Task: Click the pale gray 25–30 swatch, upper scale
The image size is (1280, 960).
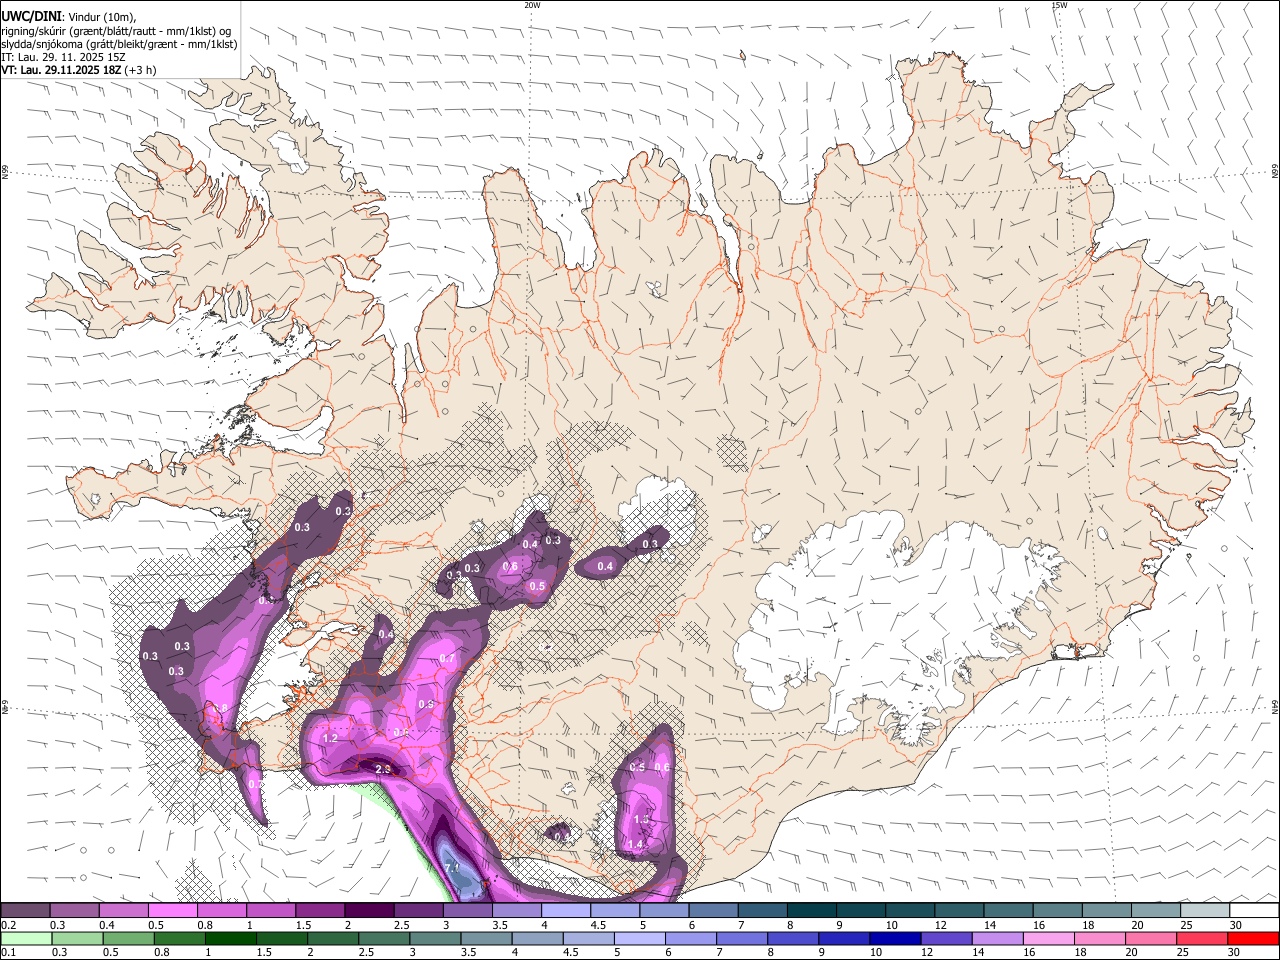Action: click(x=1204, y=910)
